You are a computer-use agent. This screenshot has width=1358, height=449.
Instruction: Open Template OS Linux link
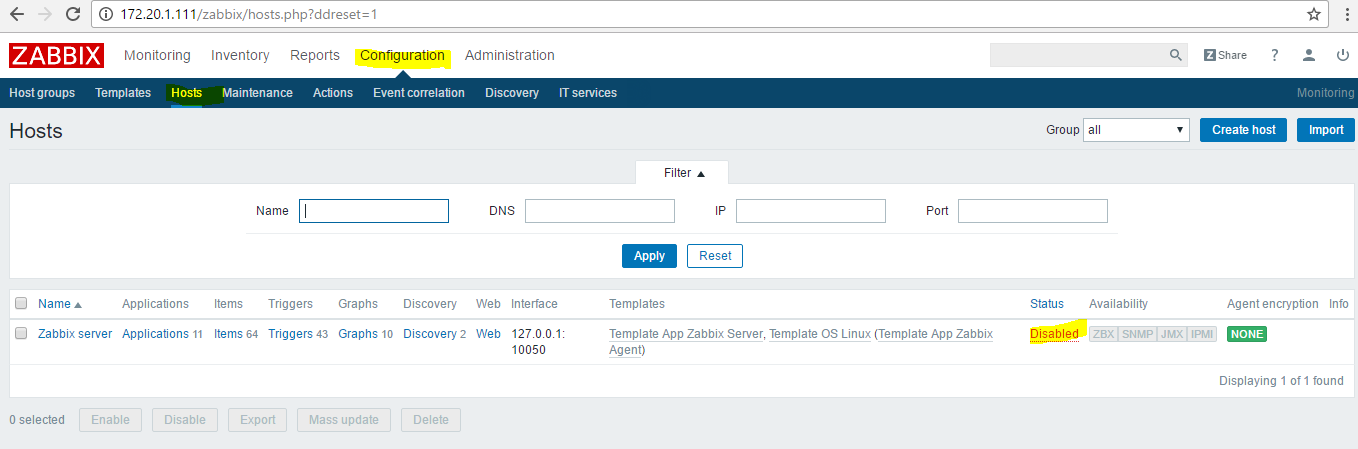[819, 334]
